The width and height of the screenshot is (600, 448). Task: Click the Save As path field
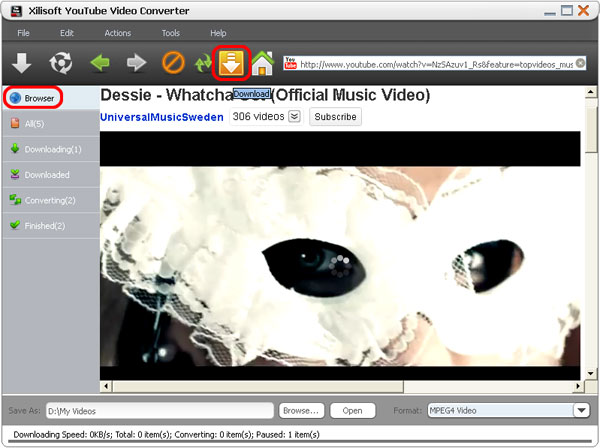pos(160,411)
